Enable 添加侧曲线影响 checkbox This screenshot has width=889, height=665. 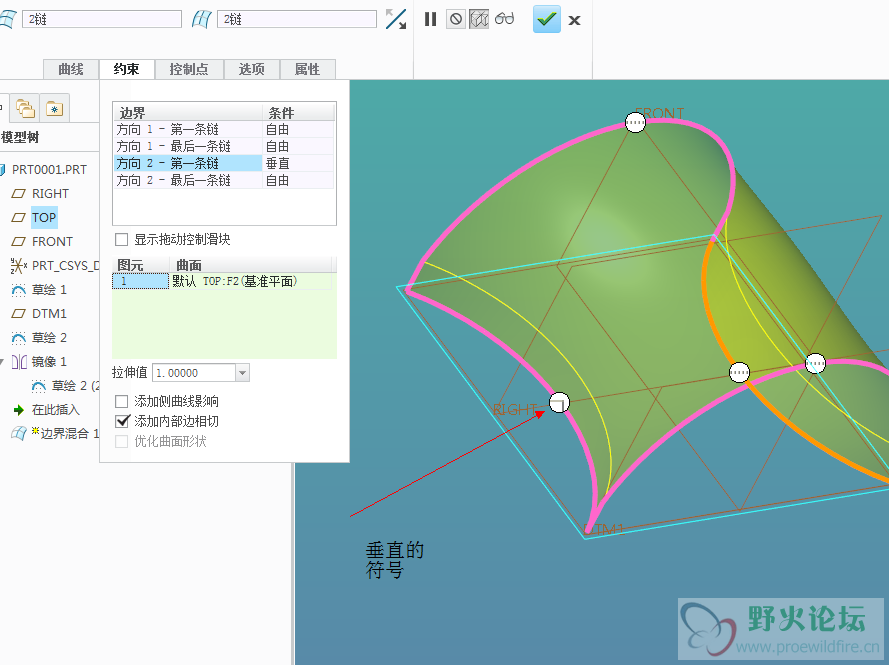click(x=121, y=401)
